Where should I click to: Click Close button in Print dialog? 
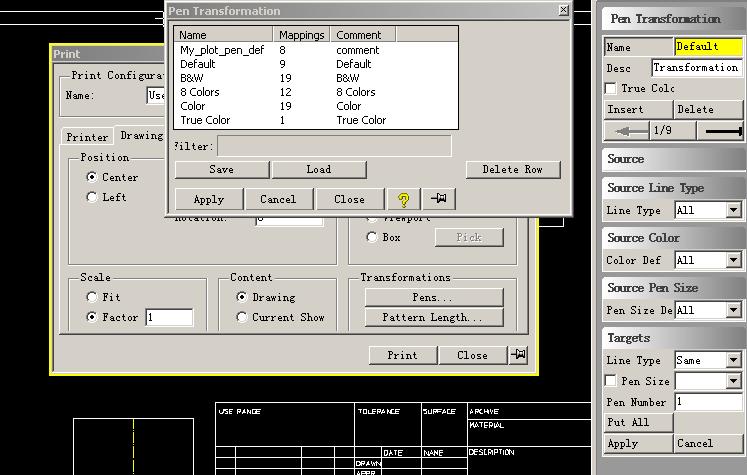click(x=473, y=355)
